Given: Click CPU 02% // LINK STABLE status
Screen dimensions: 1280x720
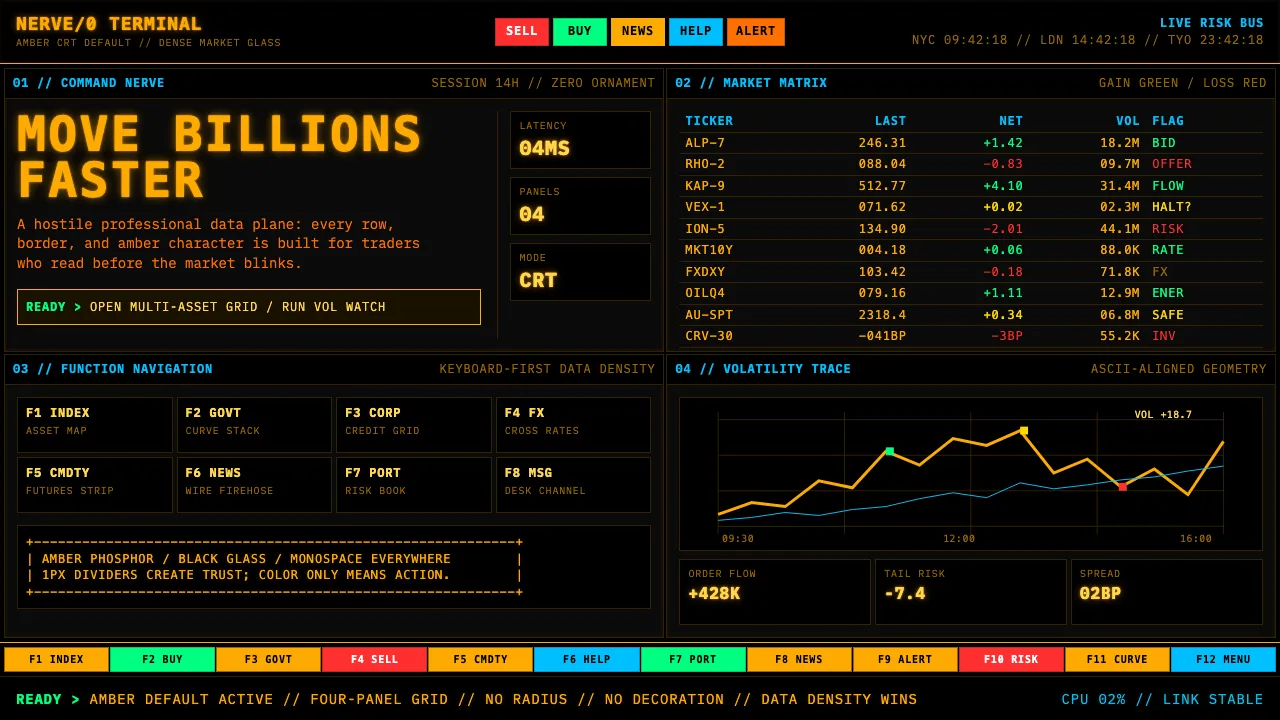Looking at the screenshot, I should [1163, 700].
